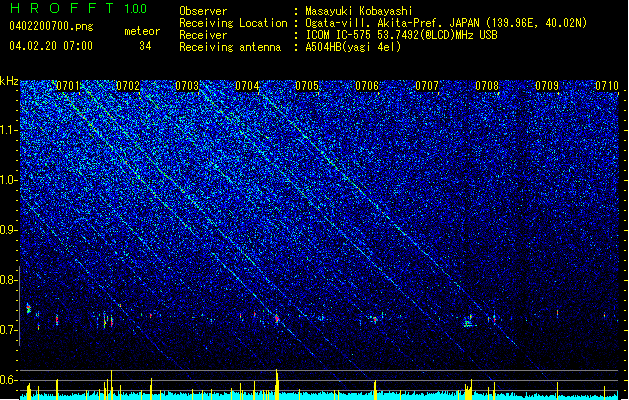Screen dimensions: 629x400
Task: Click the 0702 time marker
Action: tap(128, 86)
